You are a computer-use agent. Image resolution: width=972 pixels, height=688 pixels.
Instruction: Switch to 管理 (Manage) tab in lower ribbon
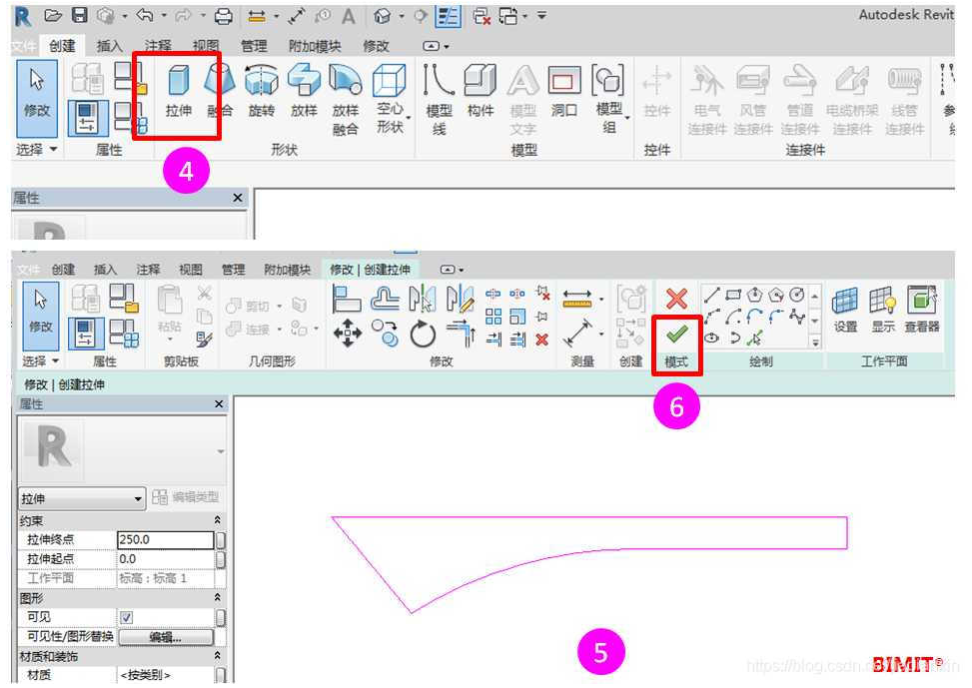pos(233,270)
